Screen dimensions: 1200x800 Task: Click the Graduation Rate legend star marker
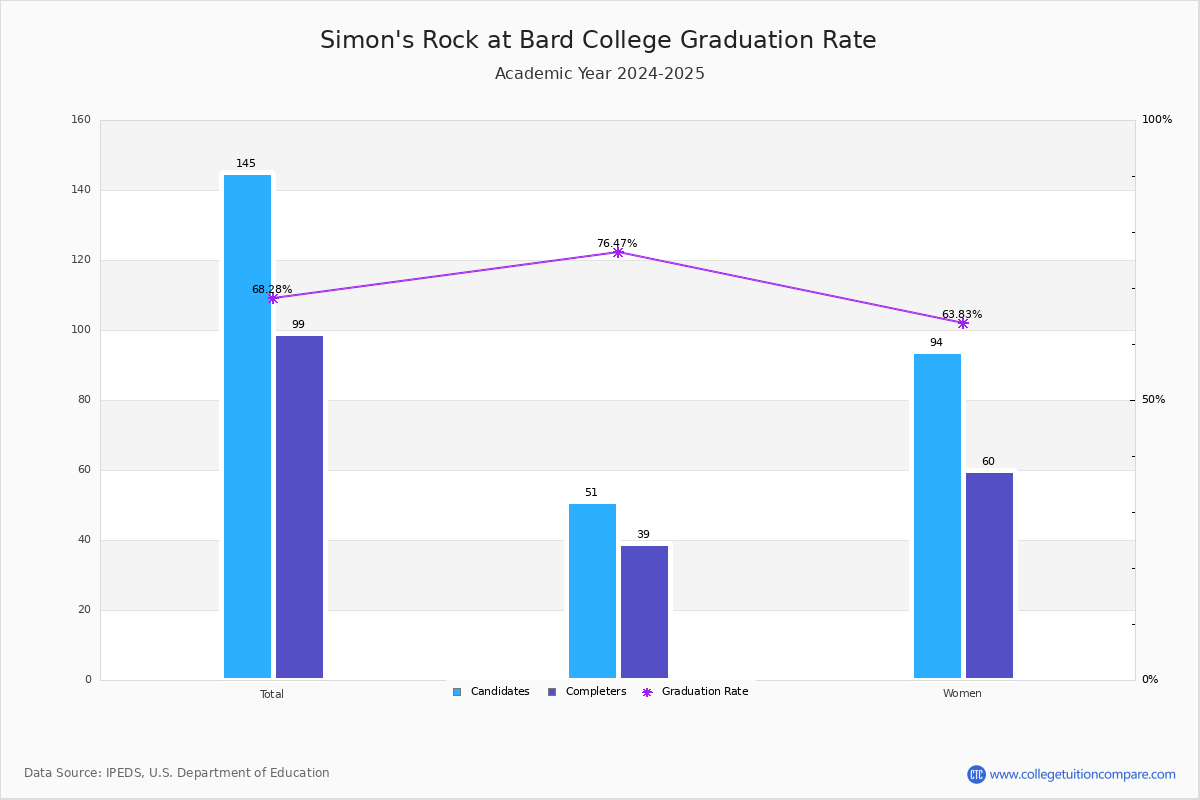[647, 692]
